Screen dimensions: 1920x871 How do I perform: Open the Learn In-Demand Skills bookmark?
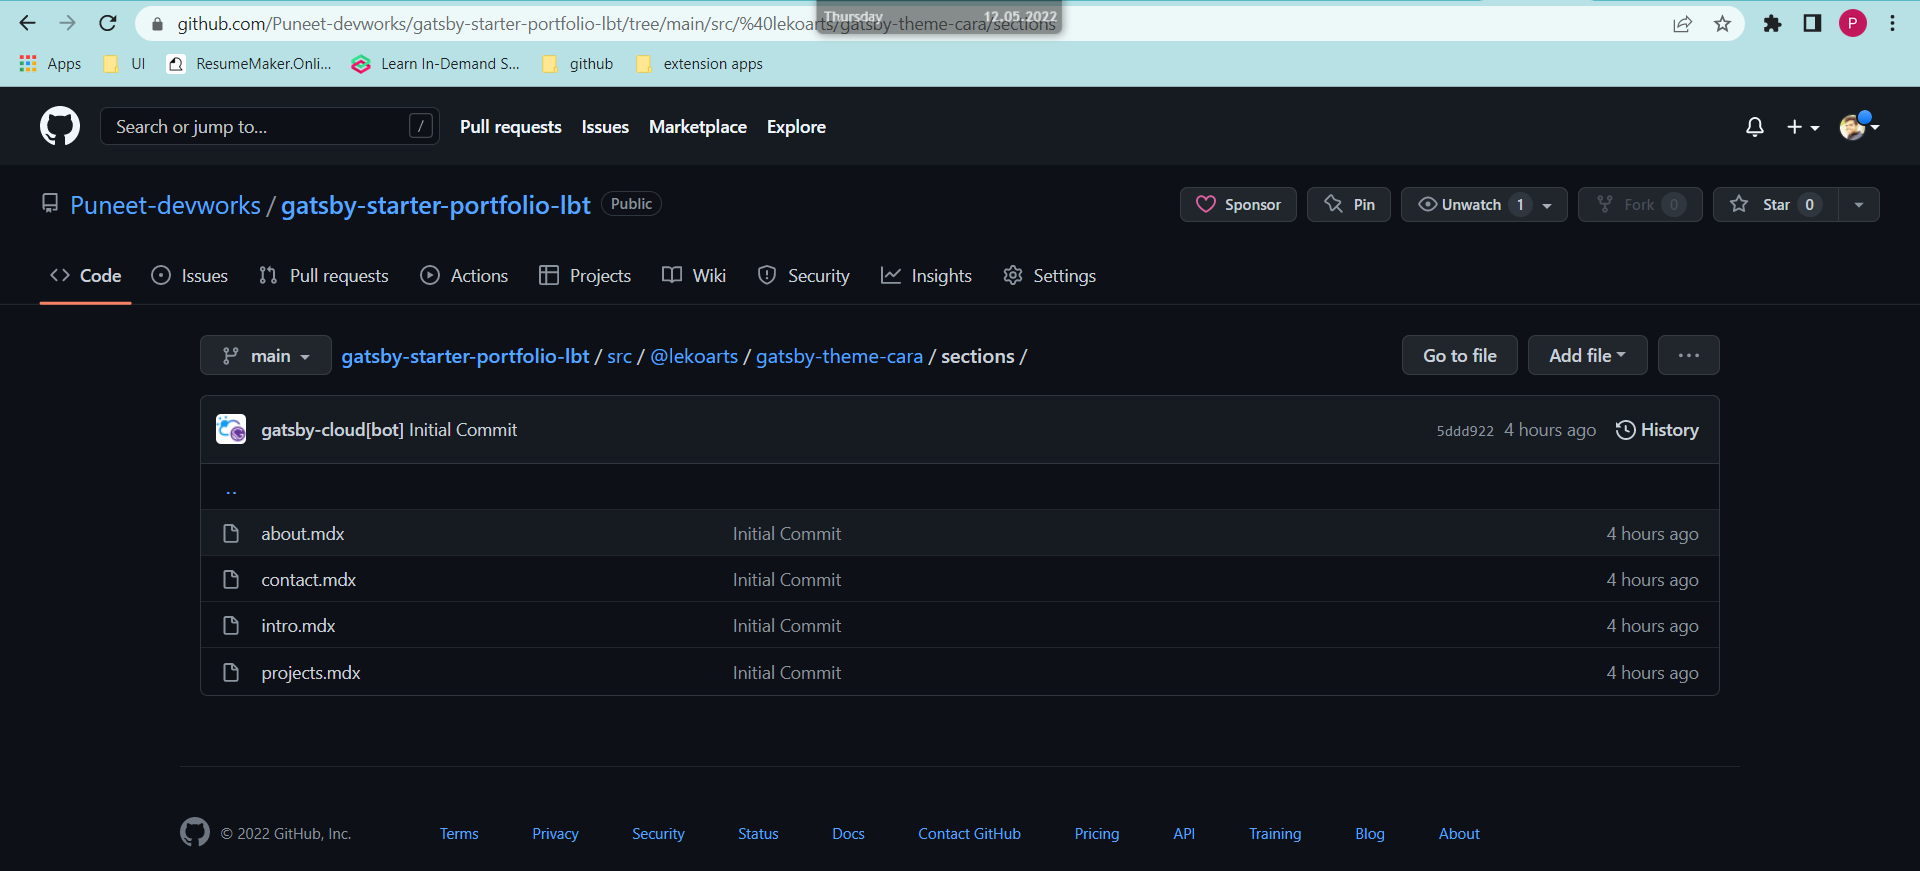point(435,64)
